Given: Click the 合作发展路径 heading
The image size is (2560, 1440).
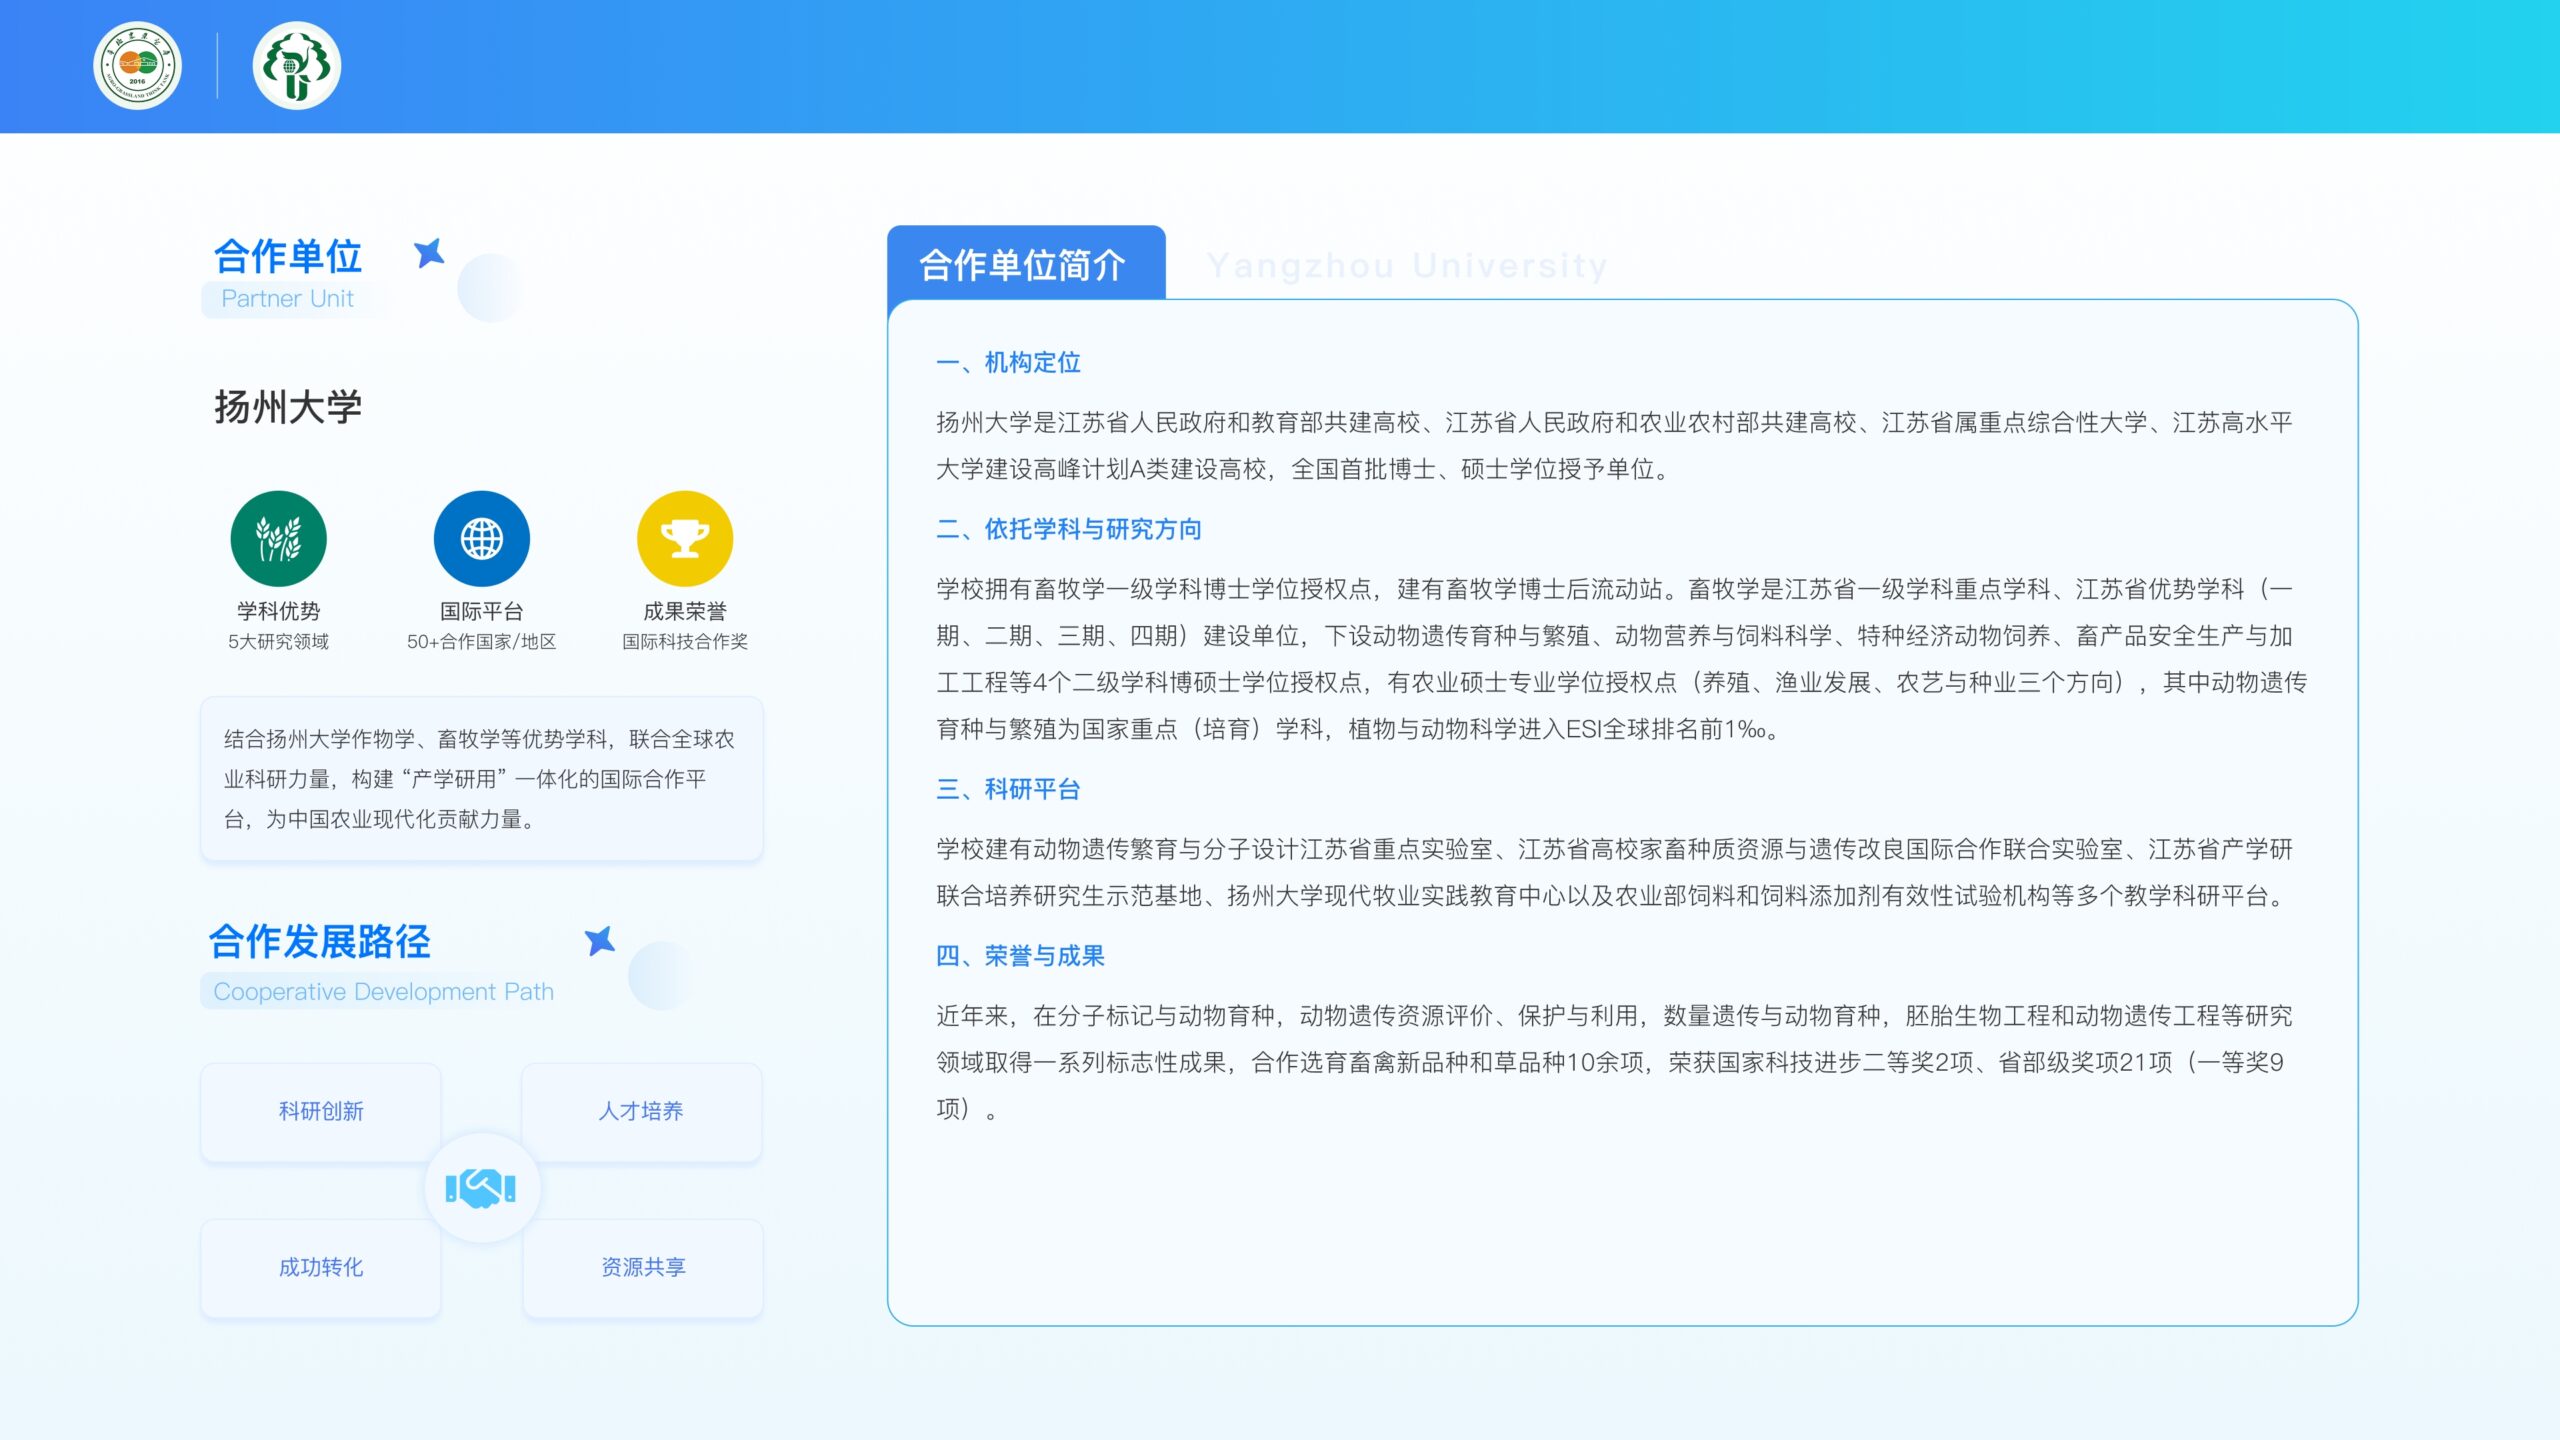Looking at the screenshot, I should 320,942.
